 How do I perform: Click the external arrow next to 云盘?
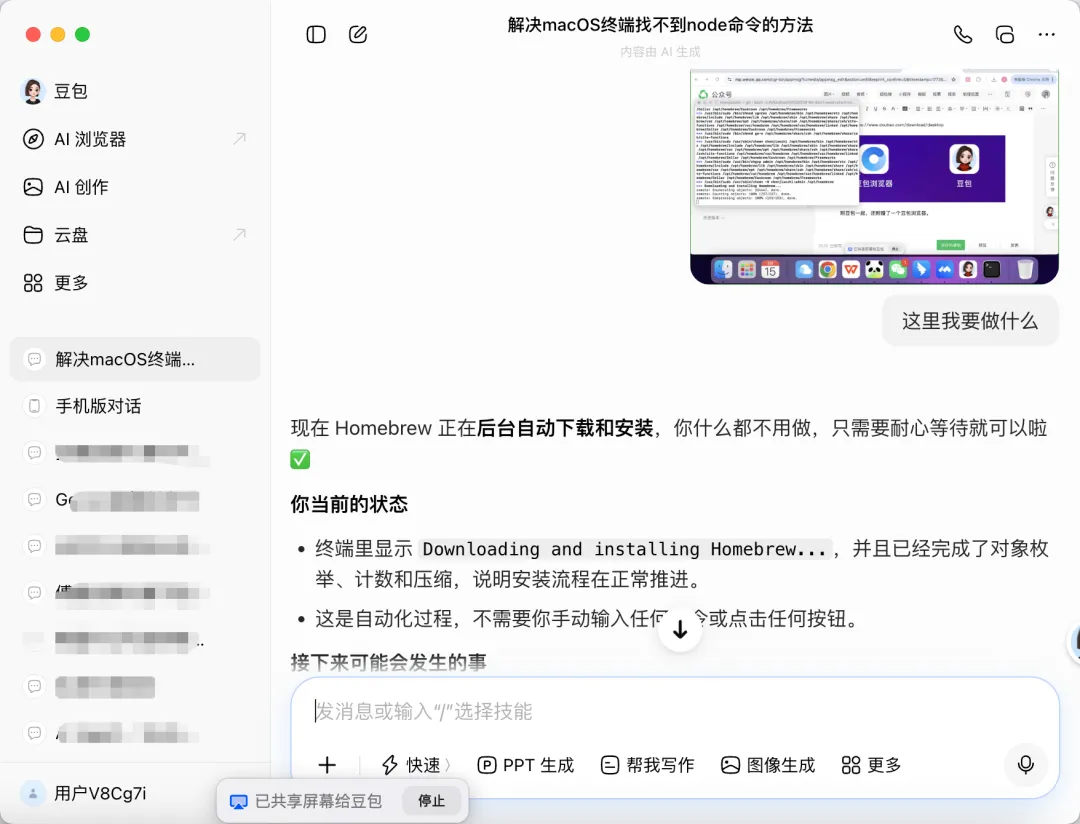(239, 235)
